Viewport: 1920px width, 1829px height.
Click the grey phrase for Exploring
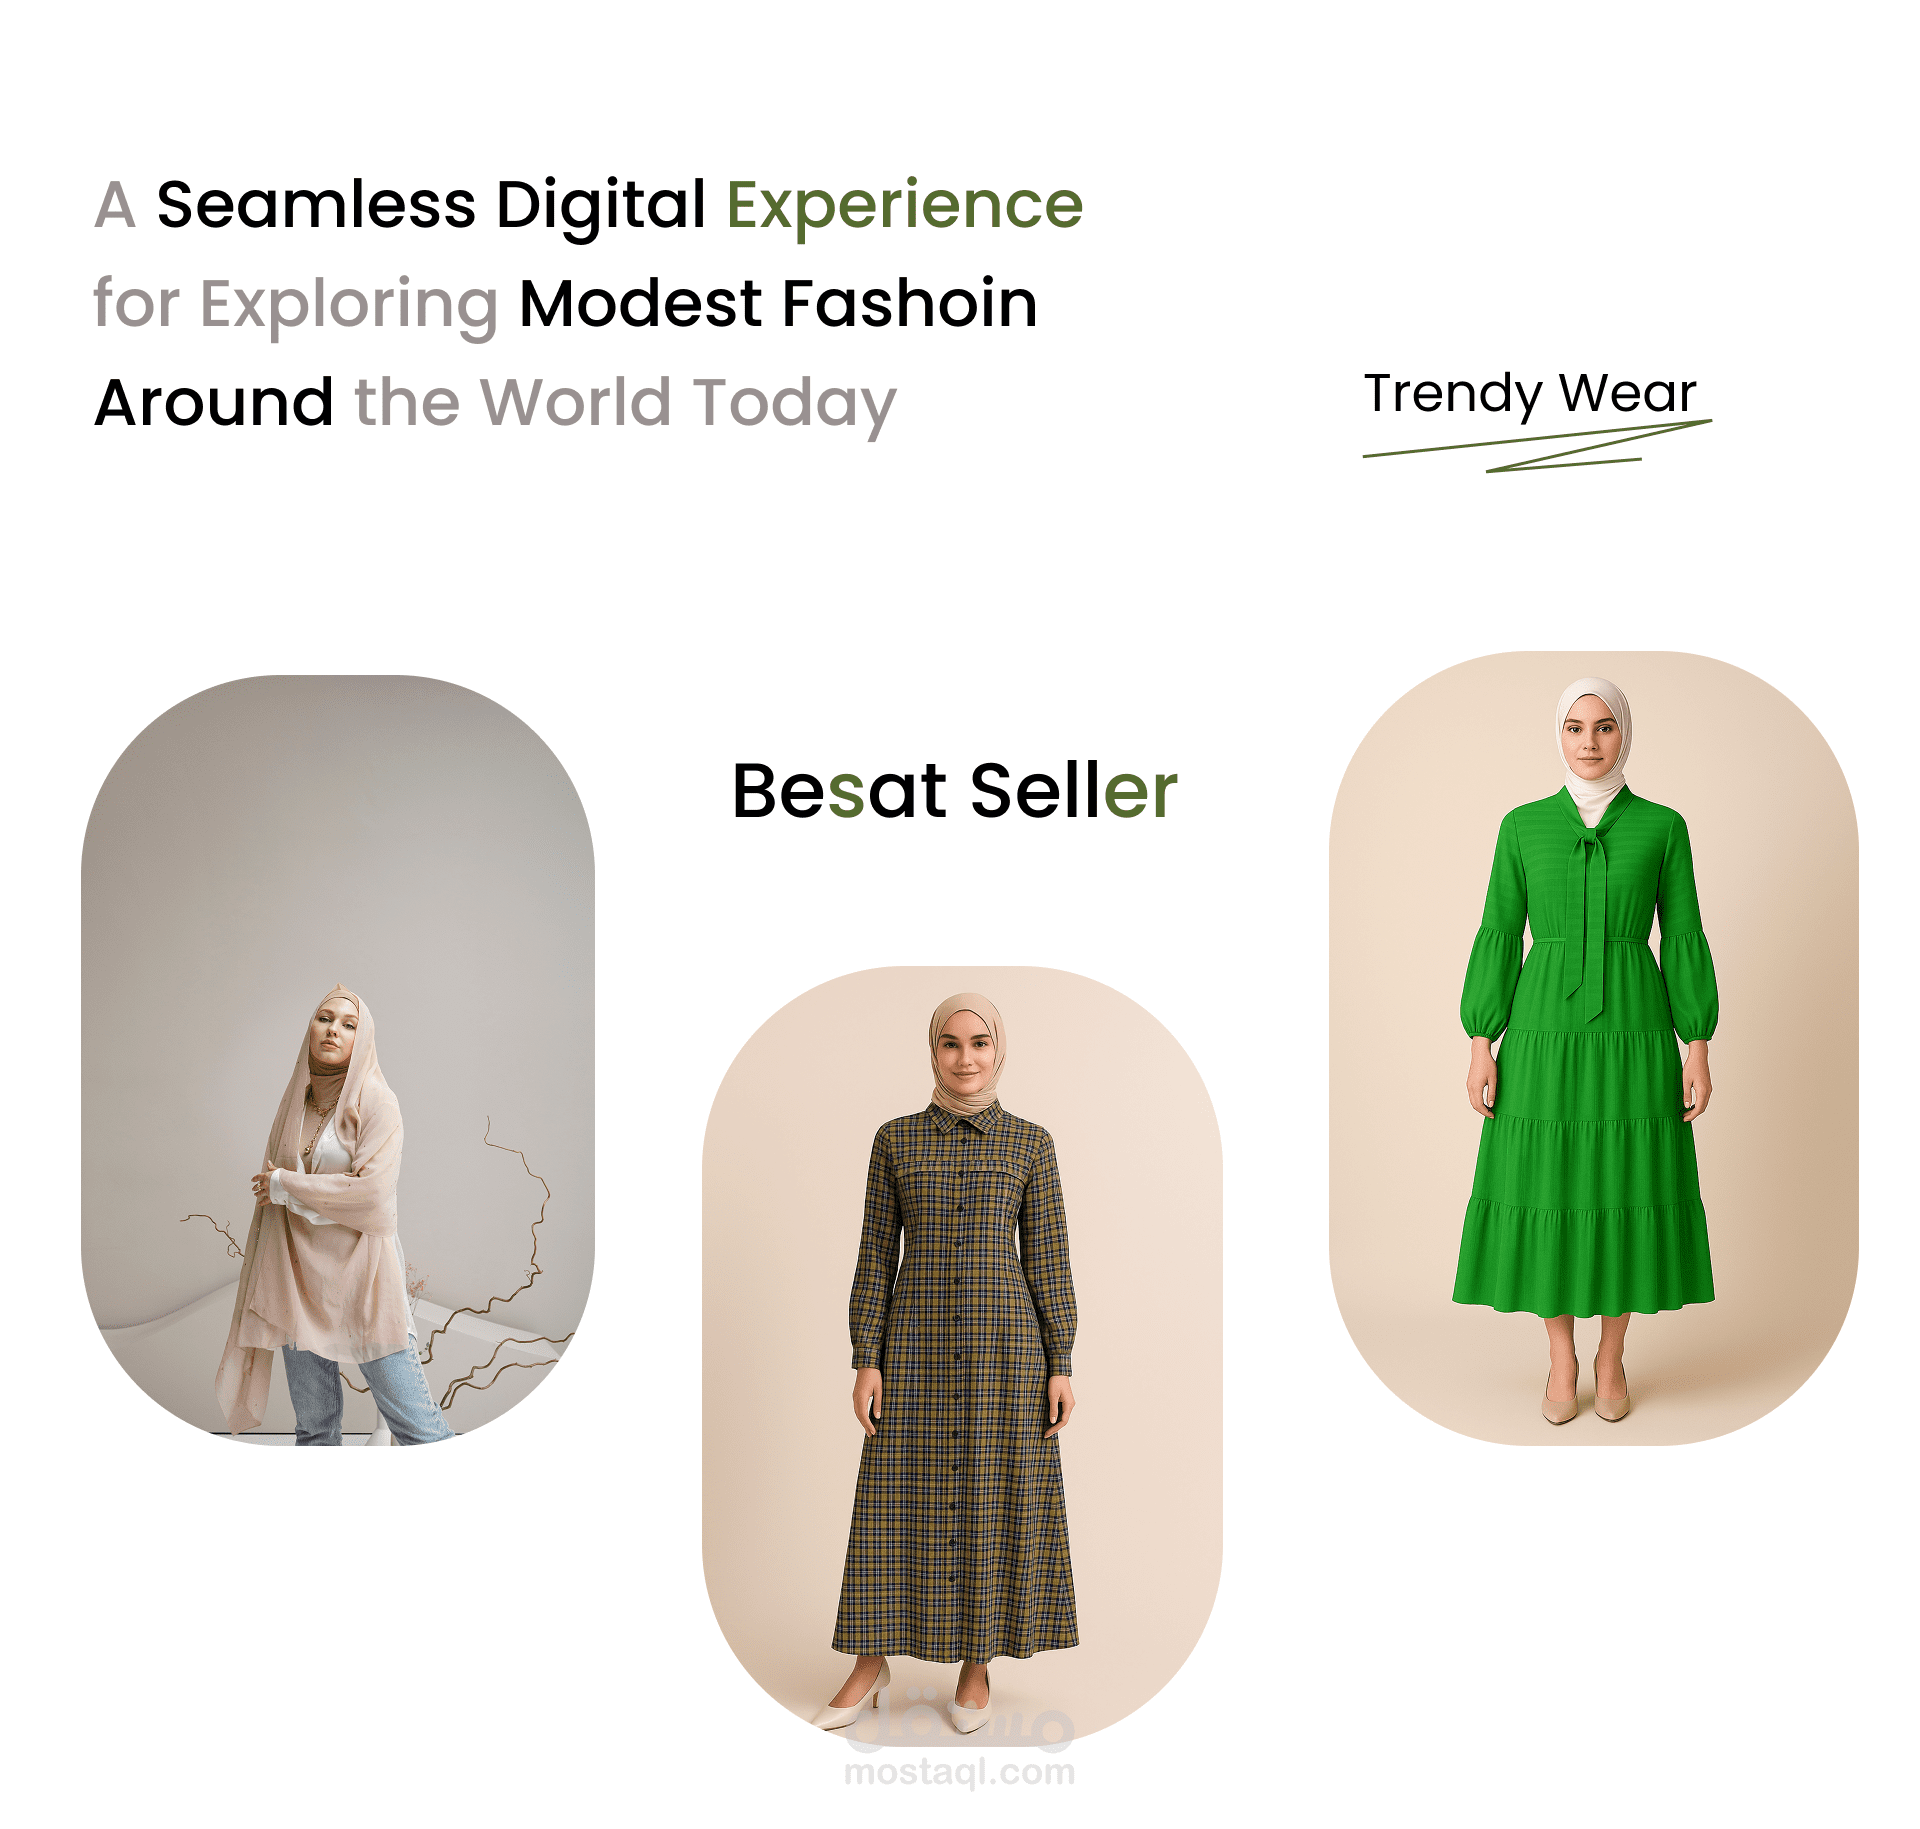(x=296, y=305)
